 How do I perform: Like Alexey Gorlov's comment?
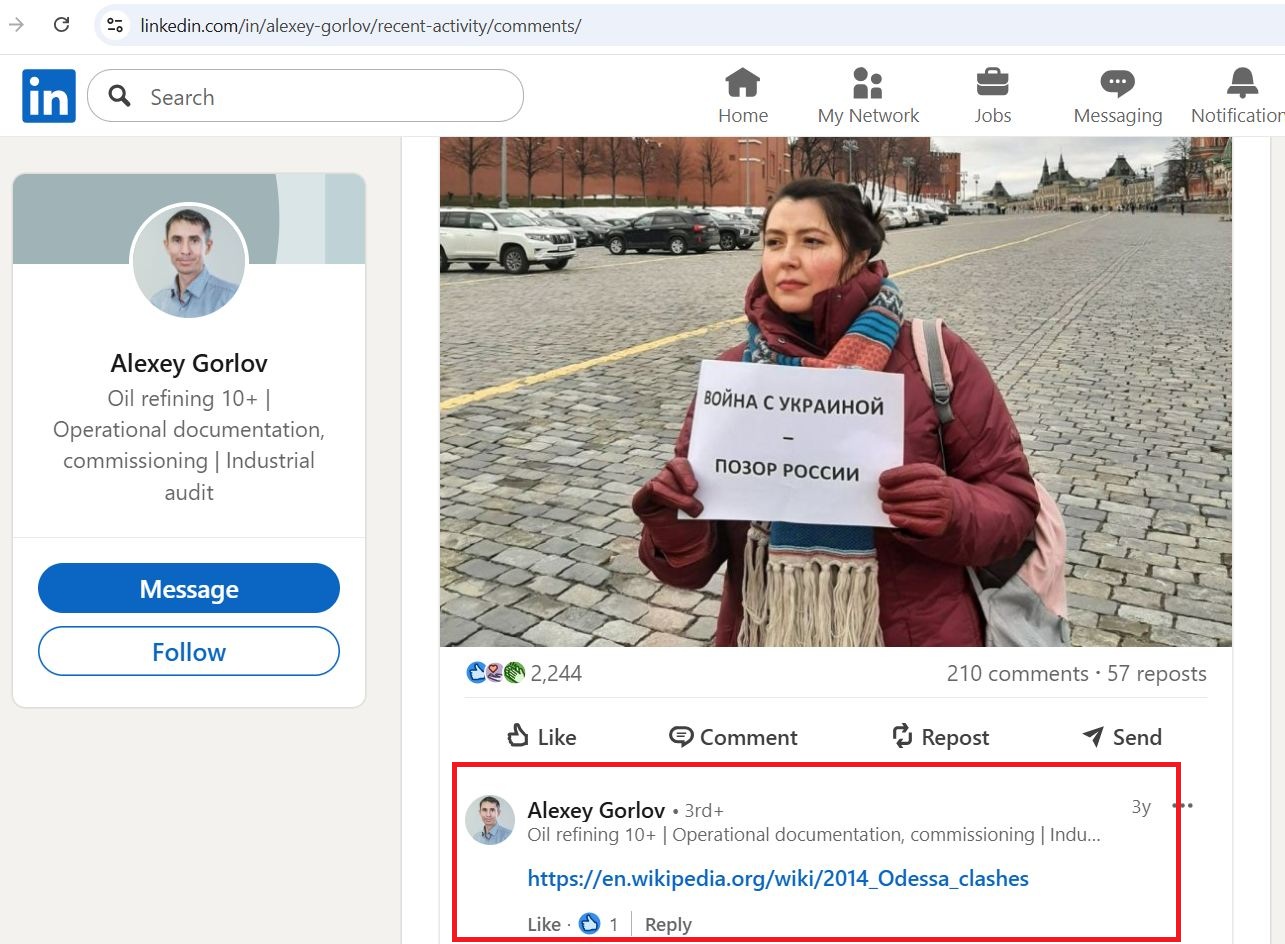tap(543, 924)
